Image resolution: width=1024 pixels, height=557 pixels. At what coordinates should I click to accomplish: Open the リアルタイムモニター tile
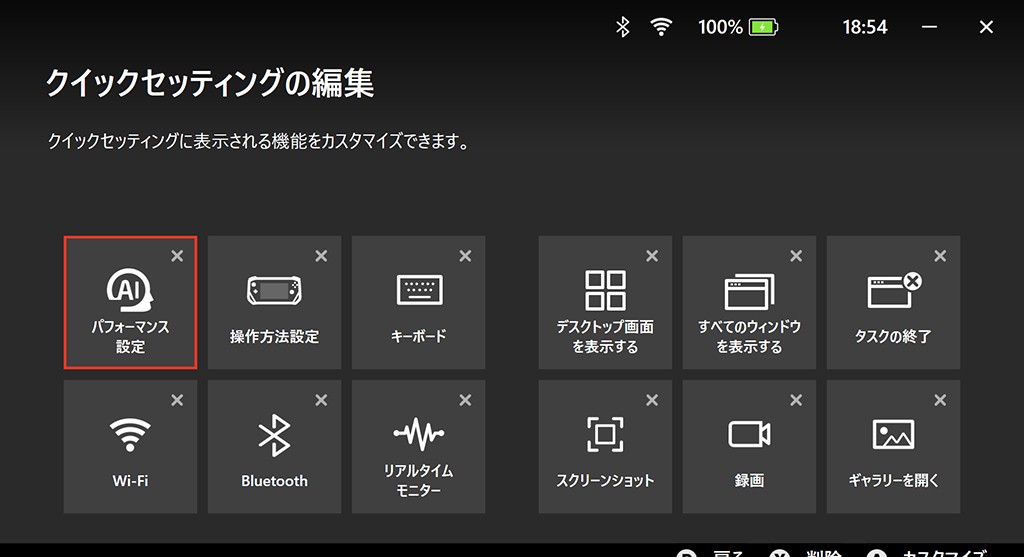(419, 447)
